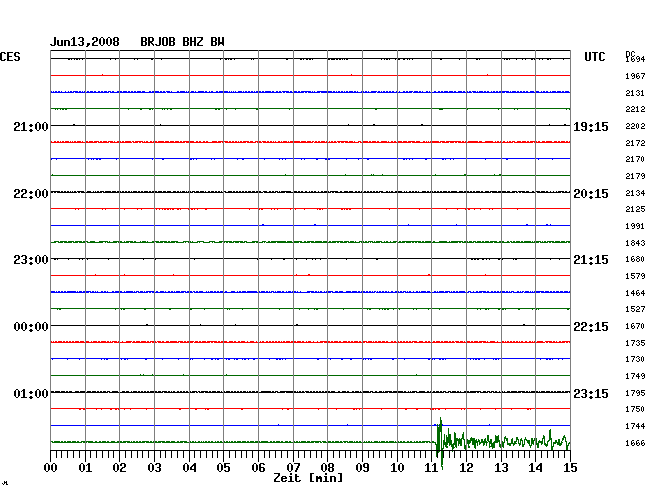Click minute 15 on the time axis

[570, 468]
